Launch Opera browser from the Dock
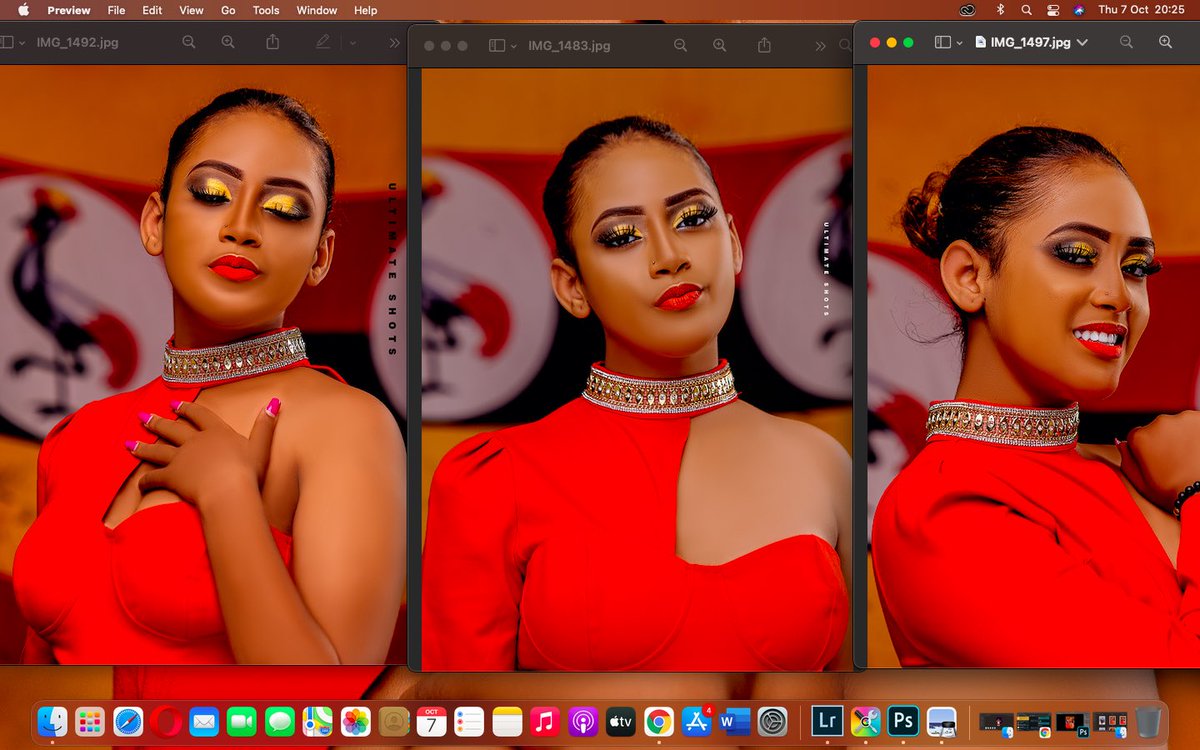 (x=166, y=721)
